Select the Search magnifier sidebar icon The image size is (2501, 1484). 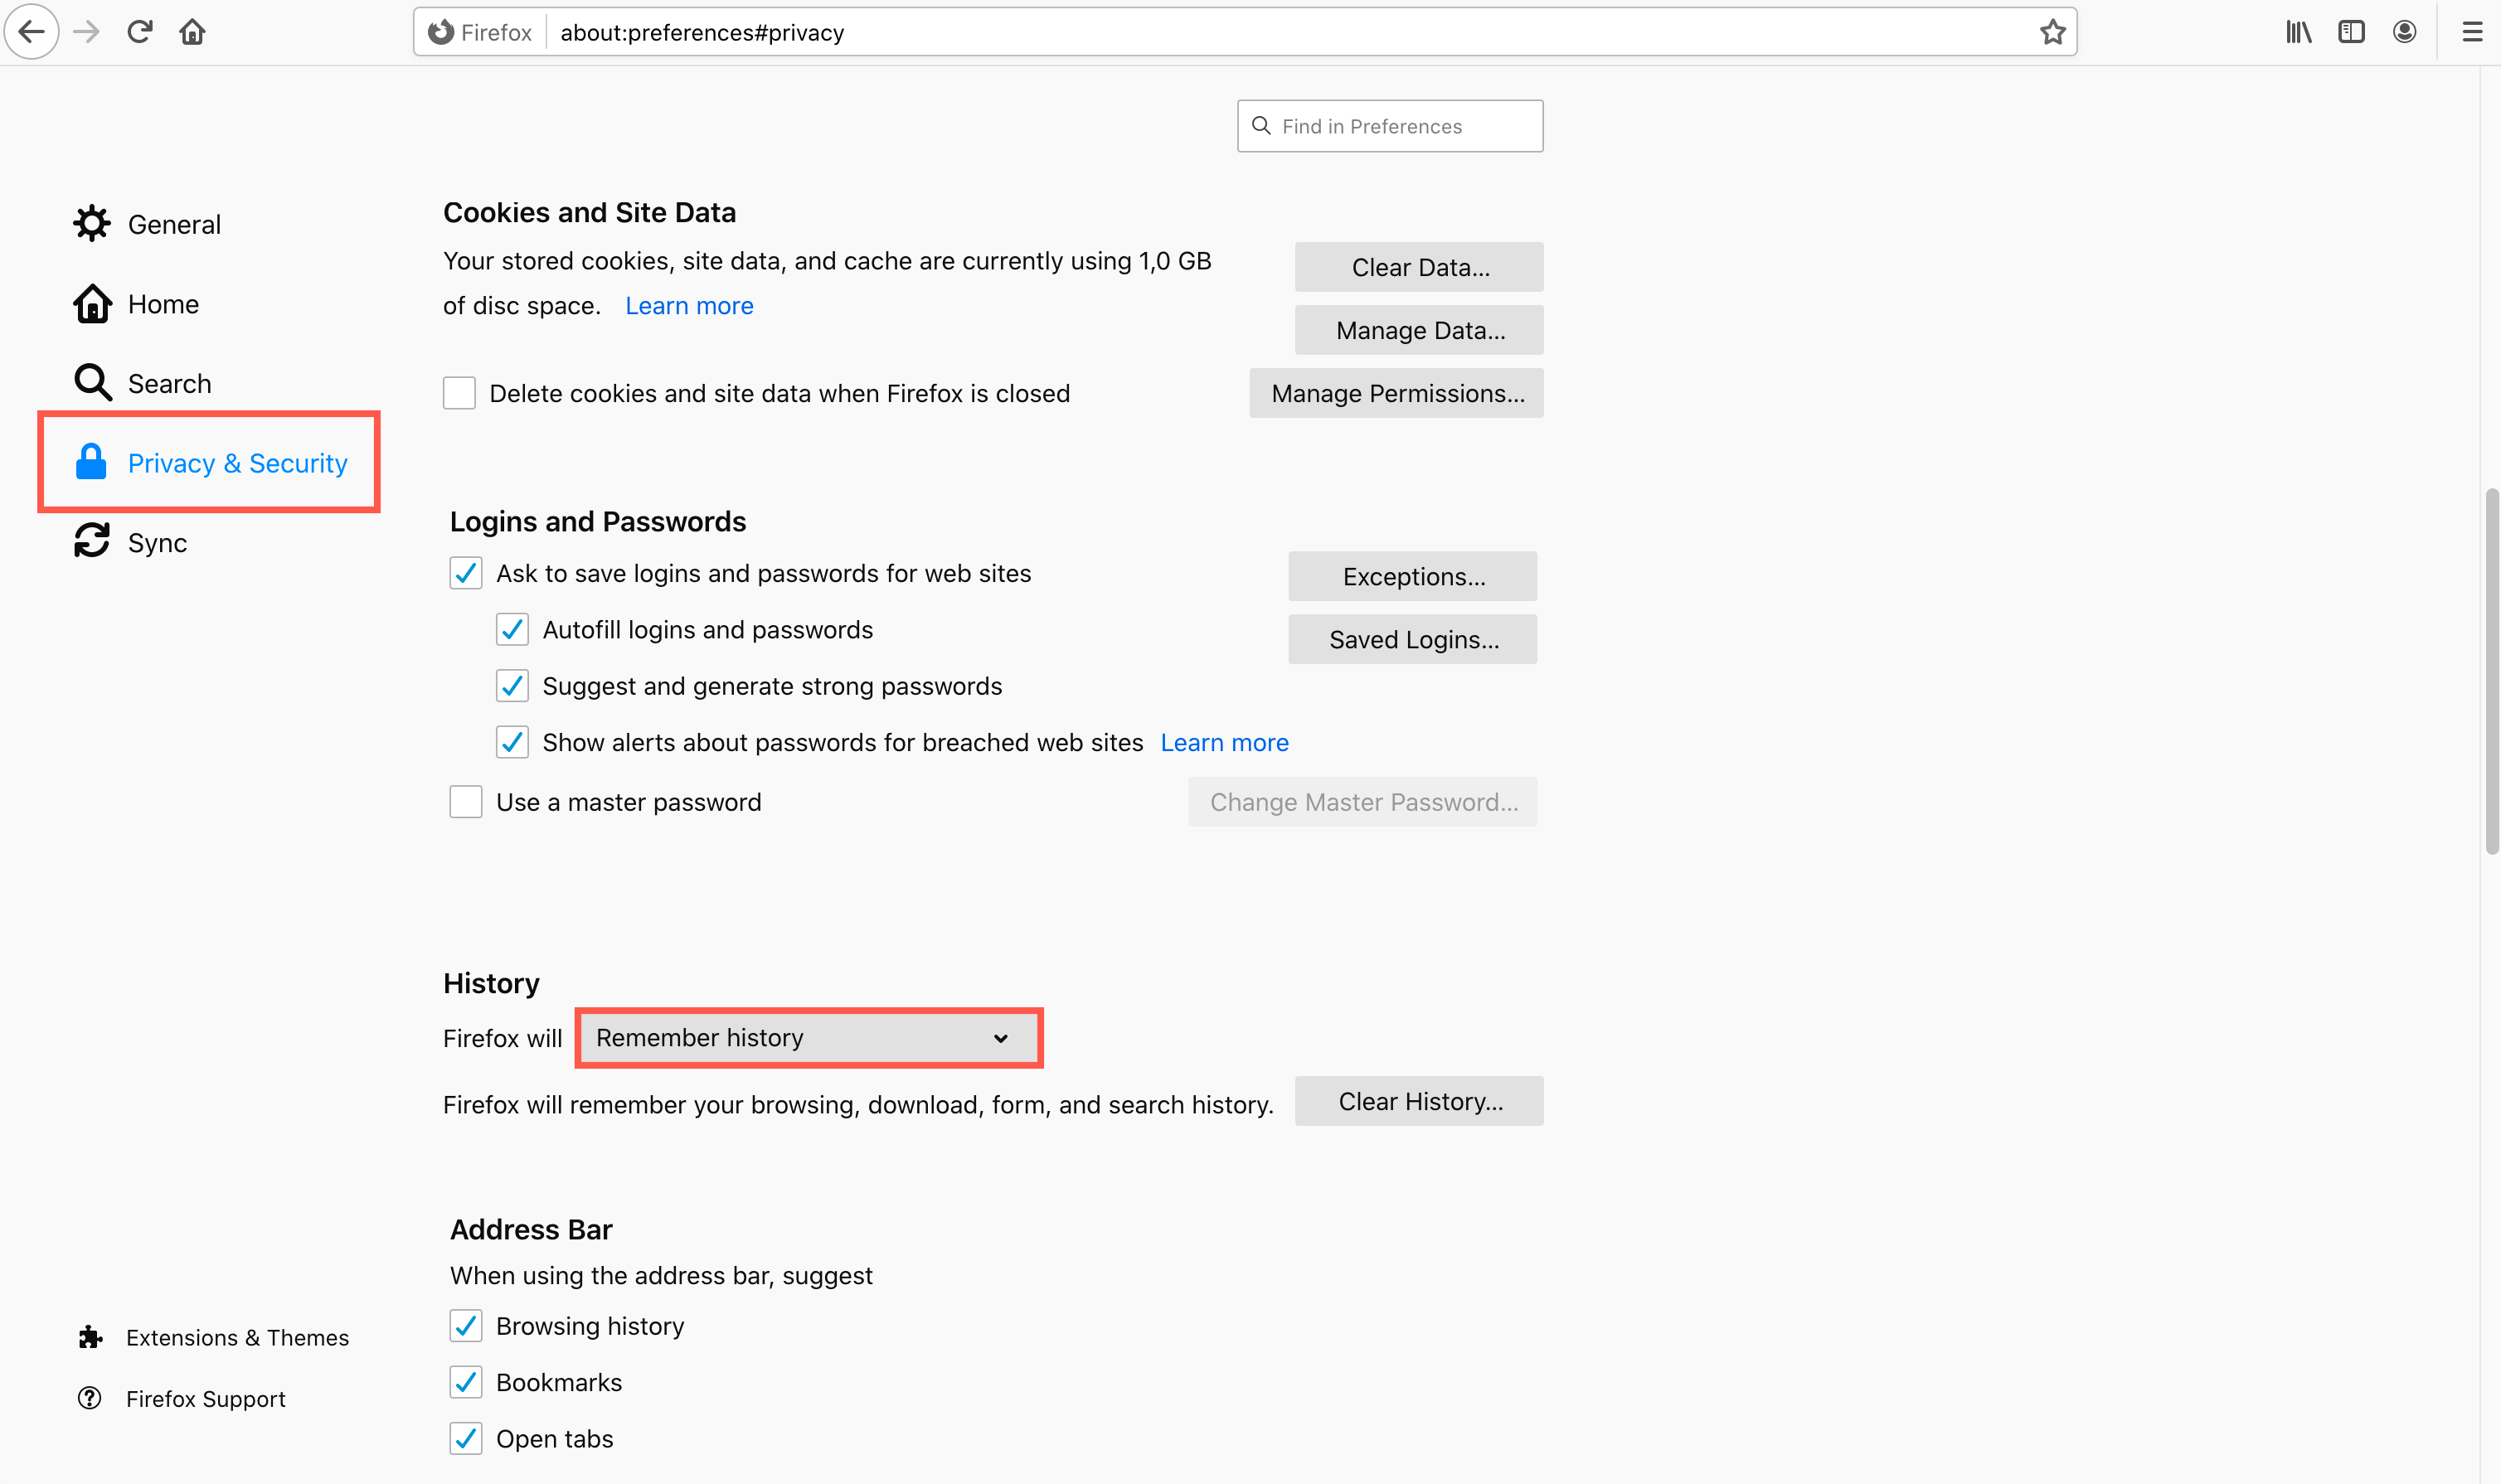[x=91, y=382]
